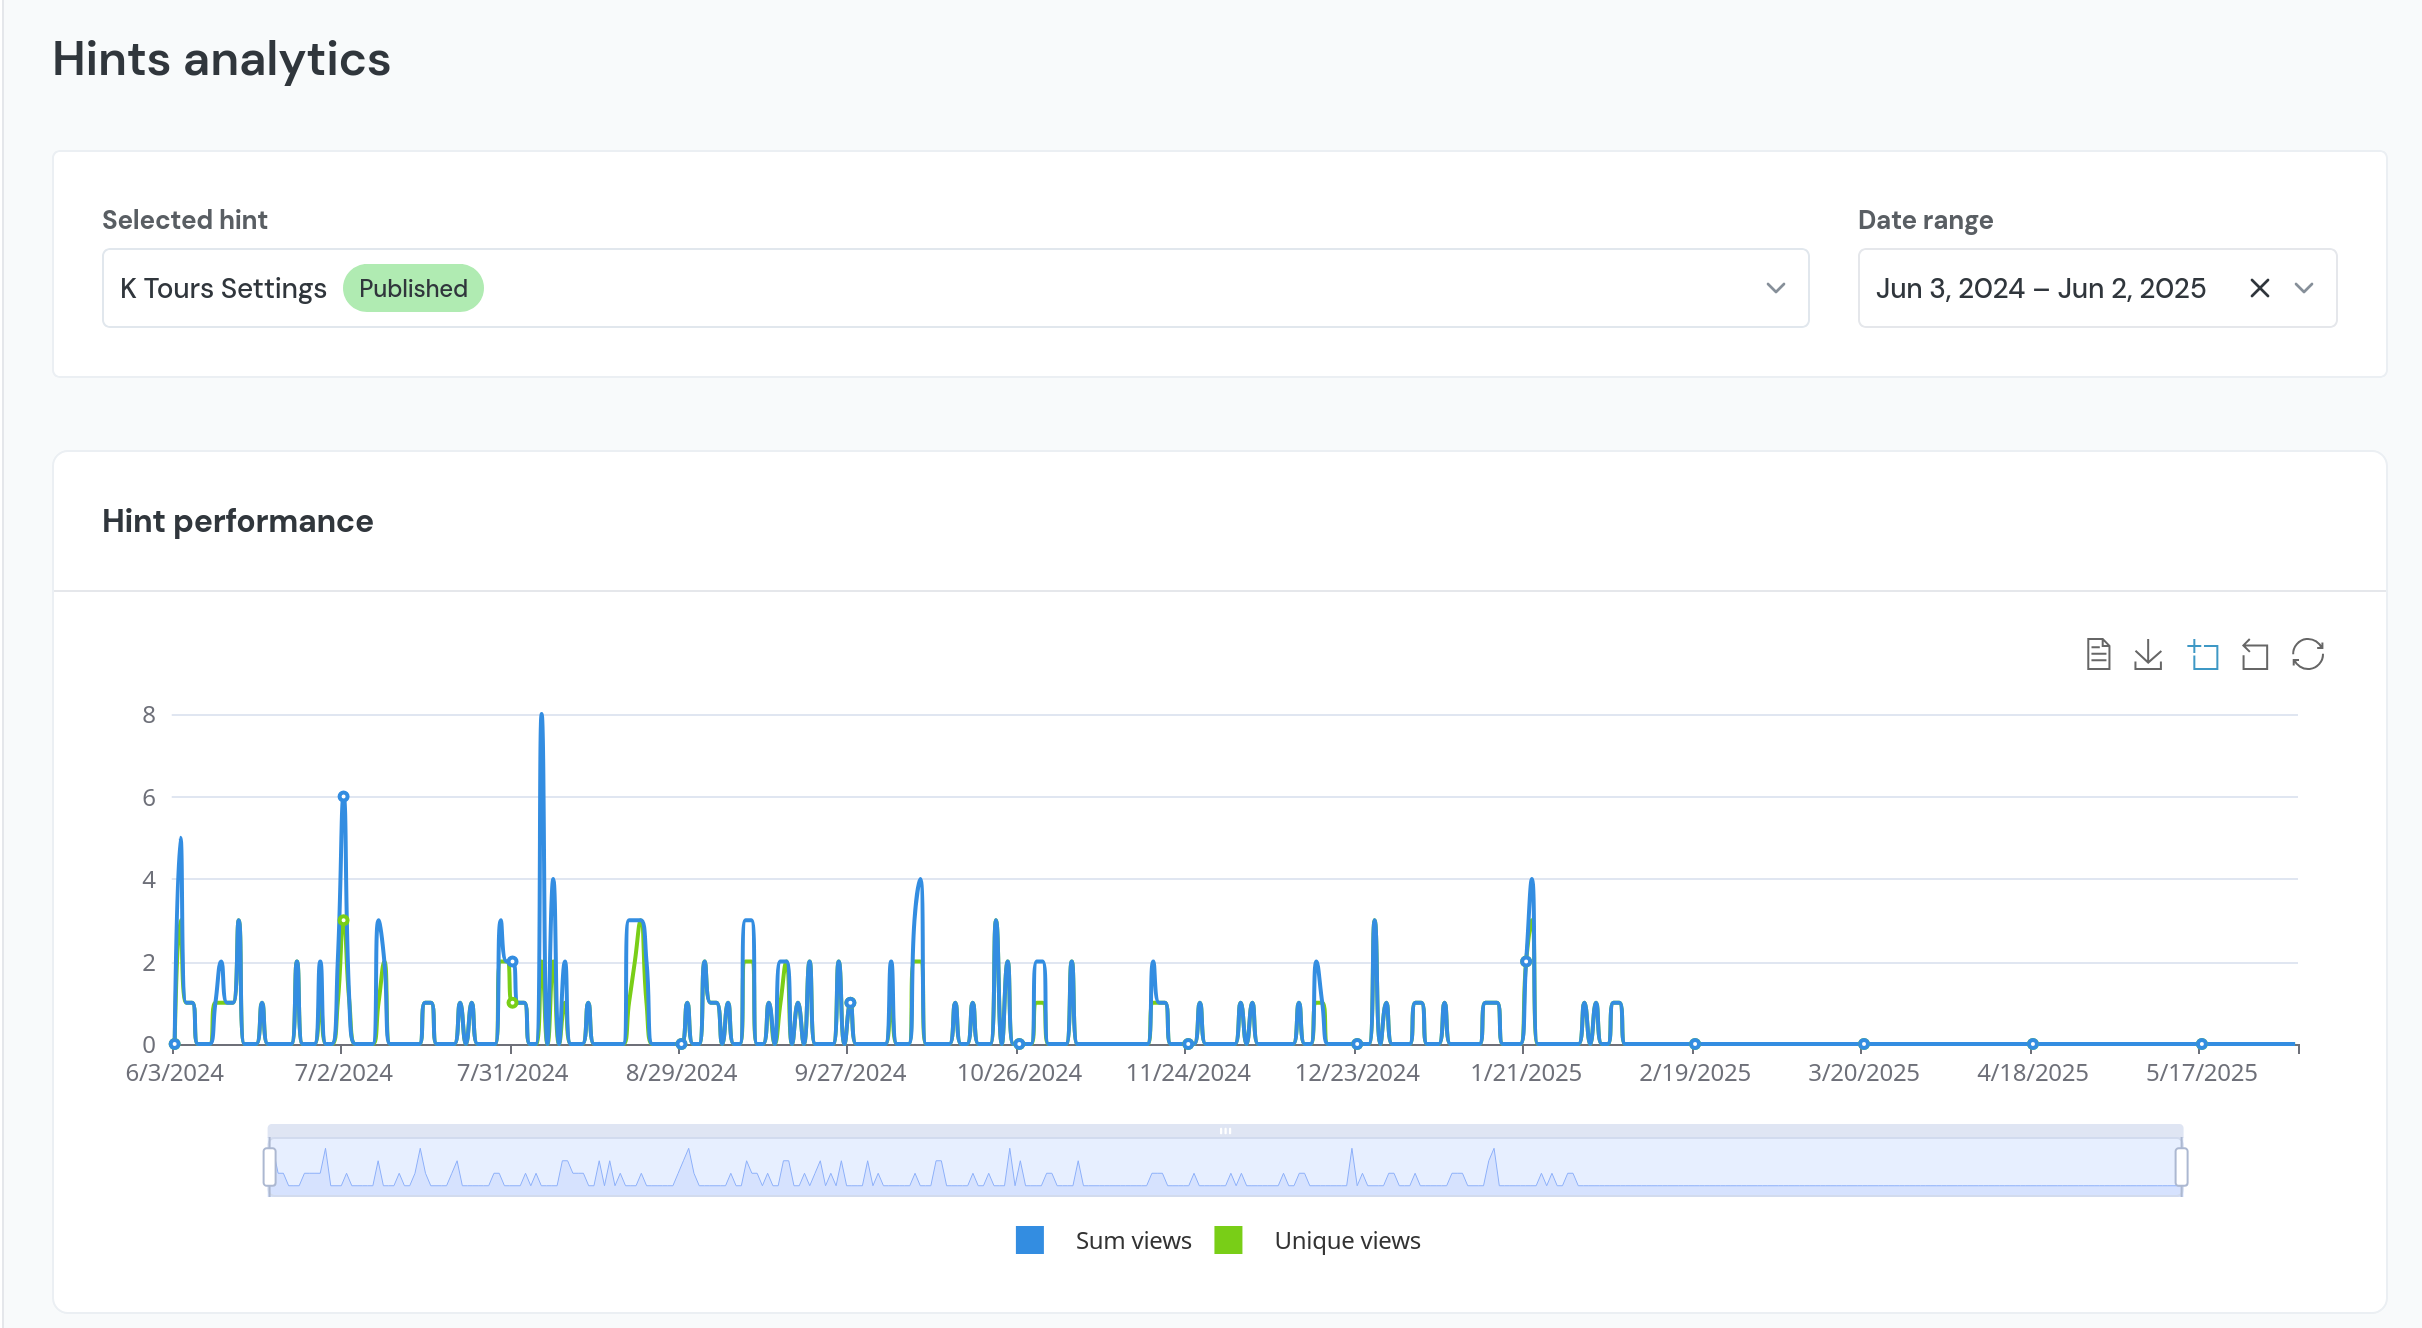2422x1328 pixels.
Task: Toggle Unique views series legend
Action: point(1347,1240)
